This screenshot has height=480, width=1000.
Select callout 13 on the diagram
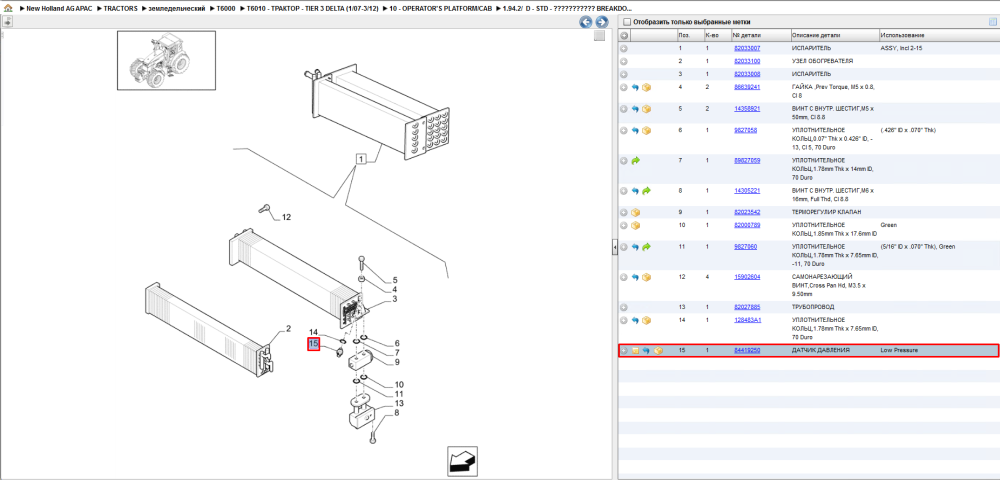point(399,404)
